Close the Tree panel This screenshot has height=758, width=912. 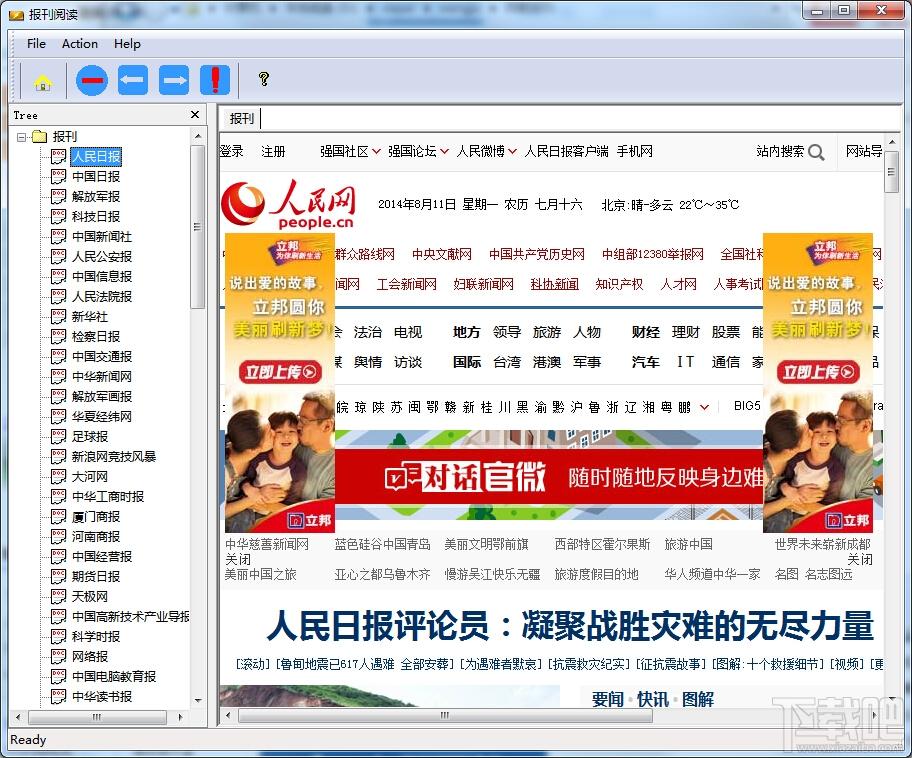click(195, 115)
